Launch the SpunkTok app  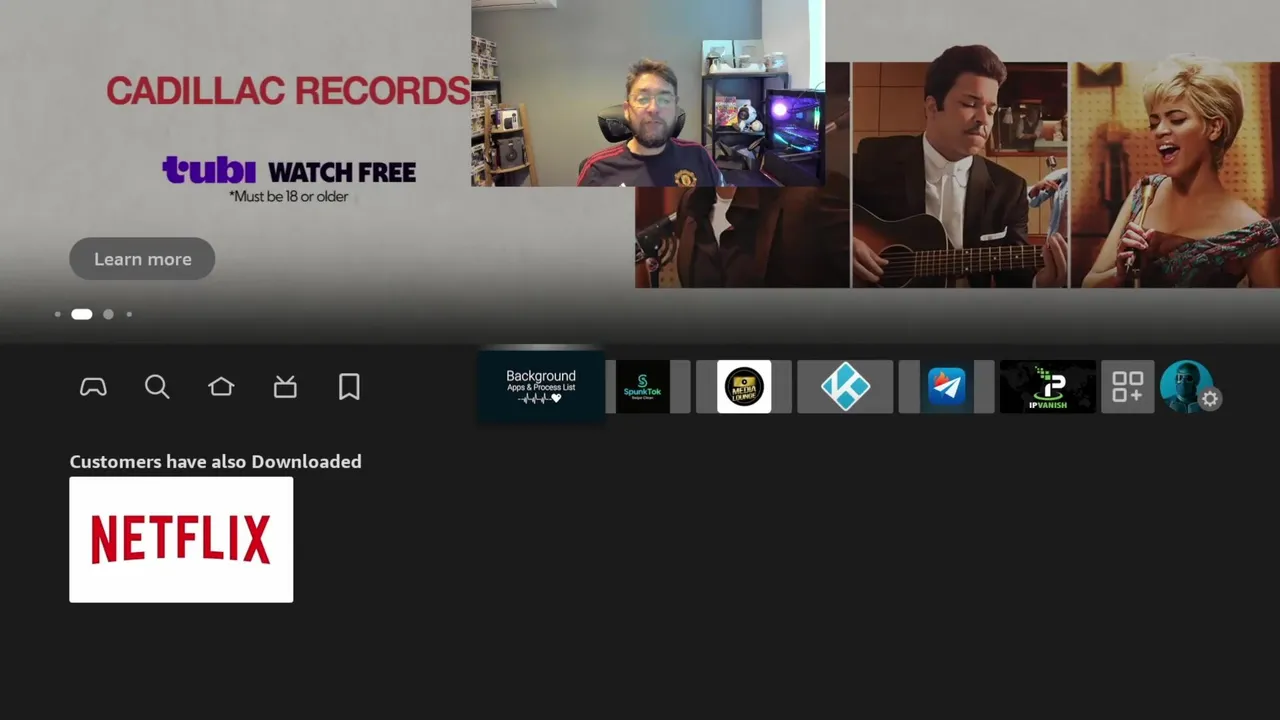pyautogui.click(x=643, y=387)
